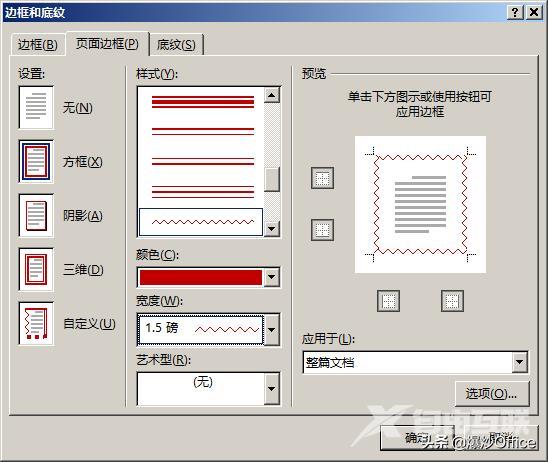Choose the 自定义(U) custom border setting icon
The width and height of the screenshot is (548, 462).
tap(36, 324)
